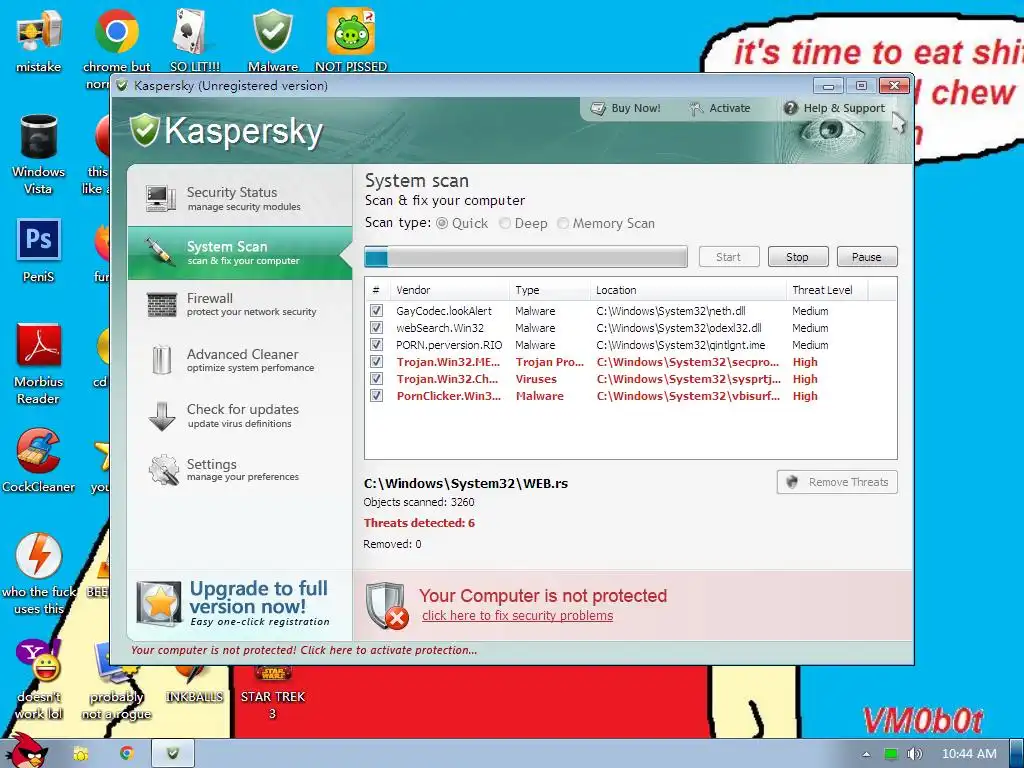
Task: Open Advanced Cleaner section
Action: 239,360
